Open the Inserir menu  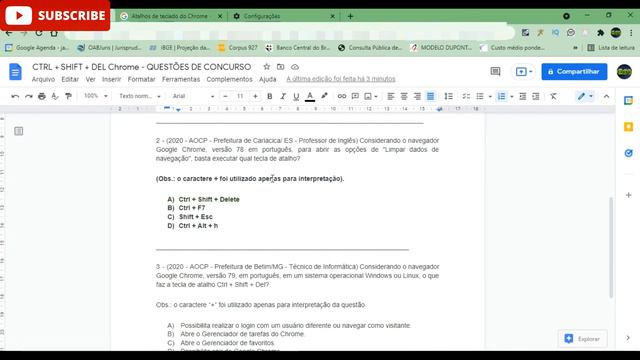(111, 79)
